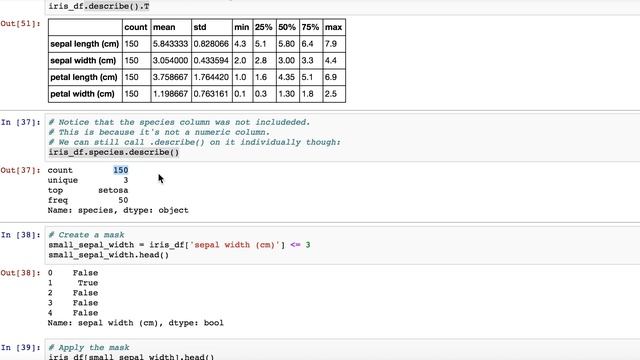The width and height of the screenshot is (640, 360).
Task: Select the 'max' column header
Action: [x=333, y=27]
